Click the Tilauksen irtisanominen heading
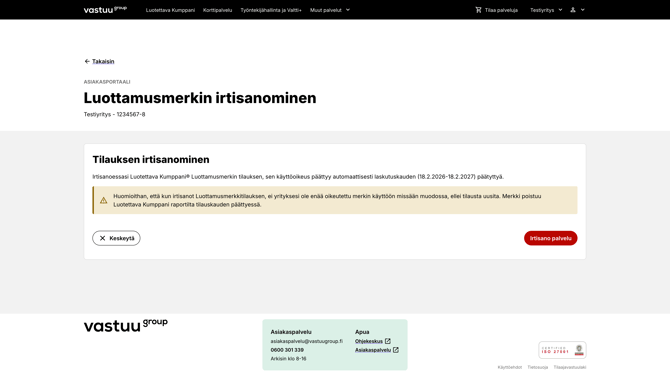Screen dimensions: 670x376 (151, 159)
